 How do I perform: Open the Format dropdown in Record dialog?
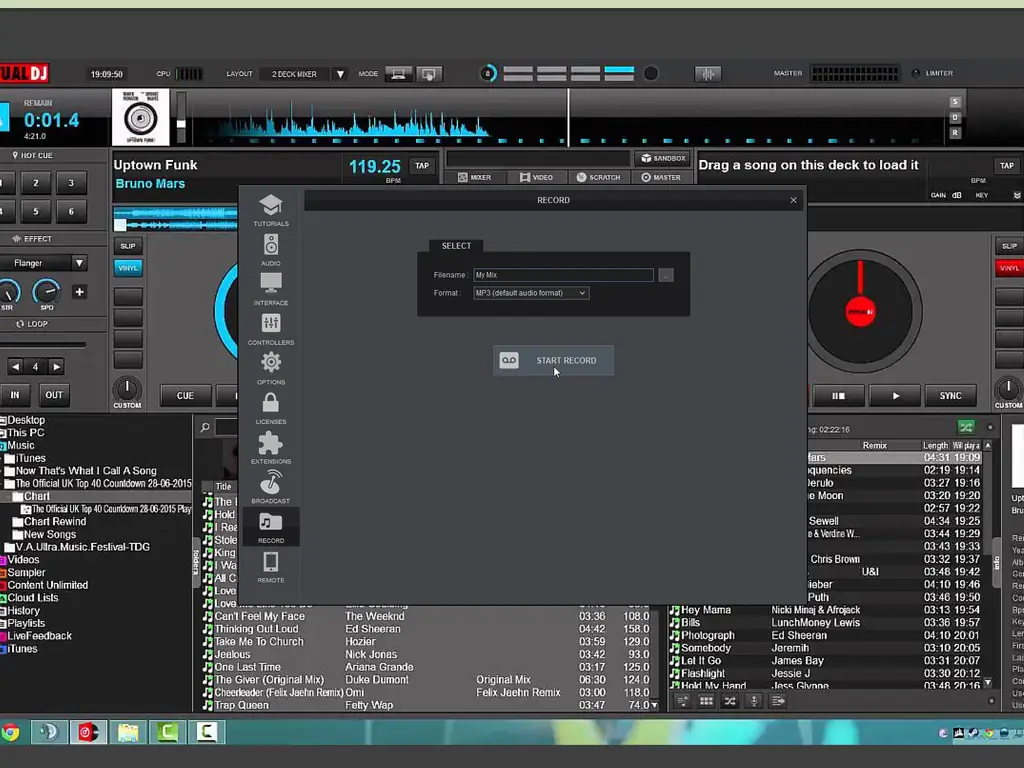click(x=531, y=293)
